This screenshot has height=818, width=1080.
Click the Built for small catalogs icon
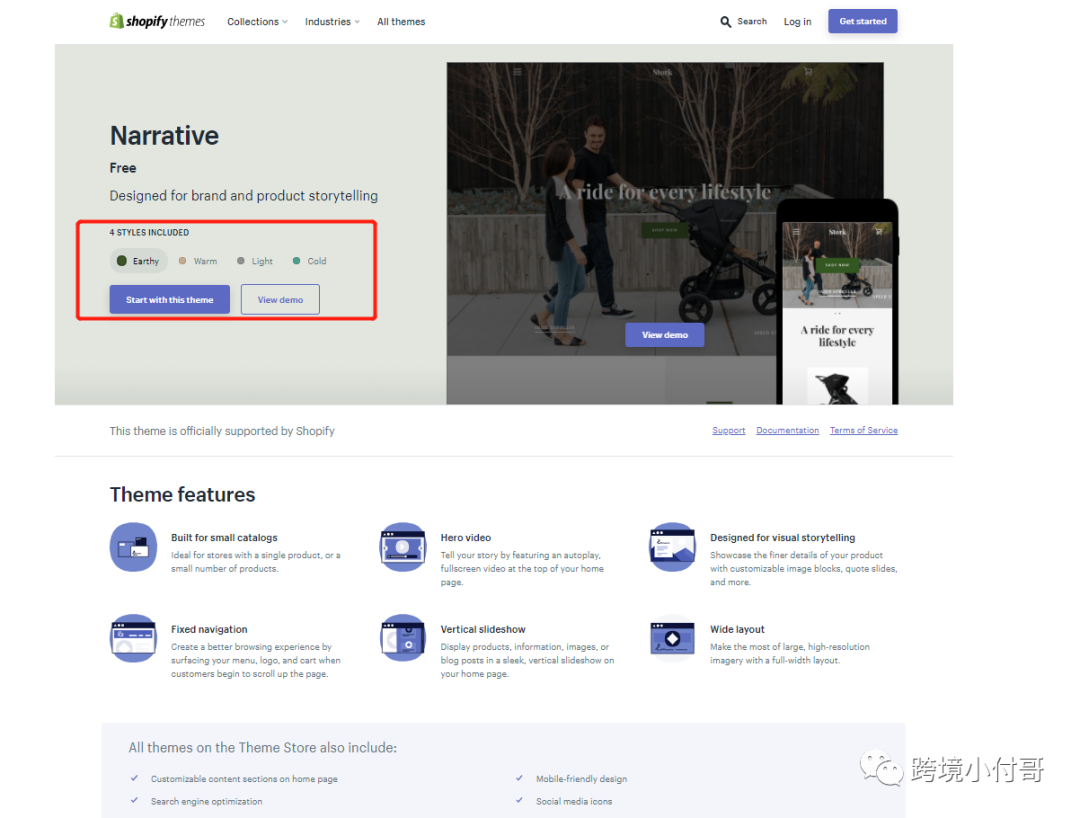134,547
